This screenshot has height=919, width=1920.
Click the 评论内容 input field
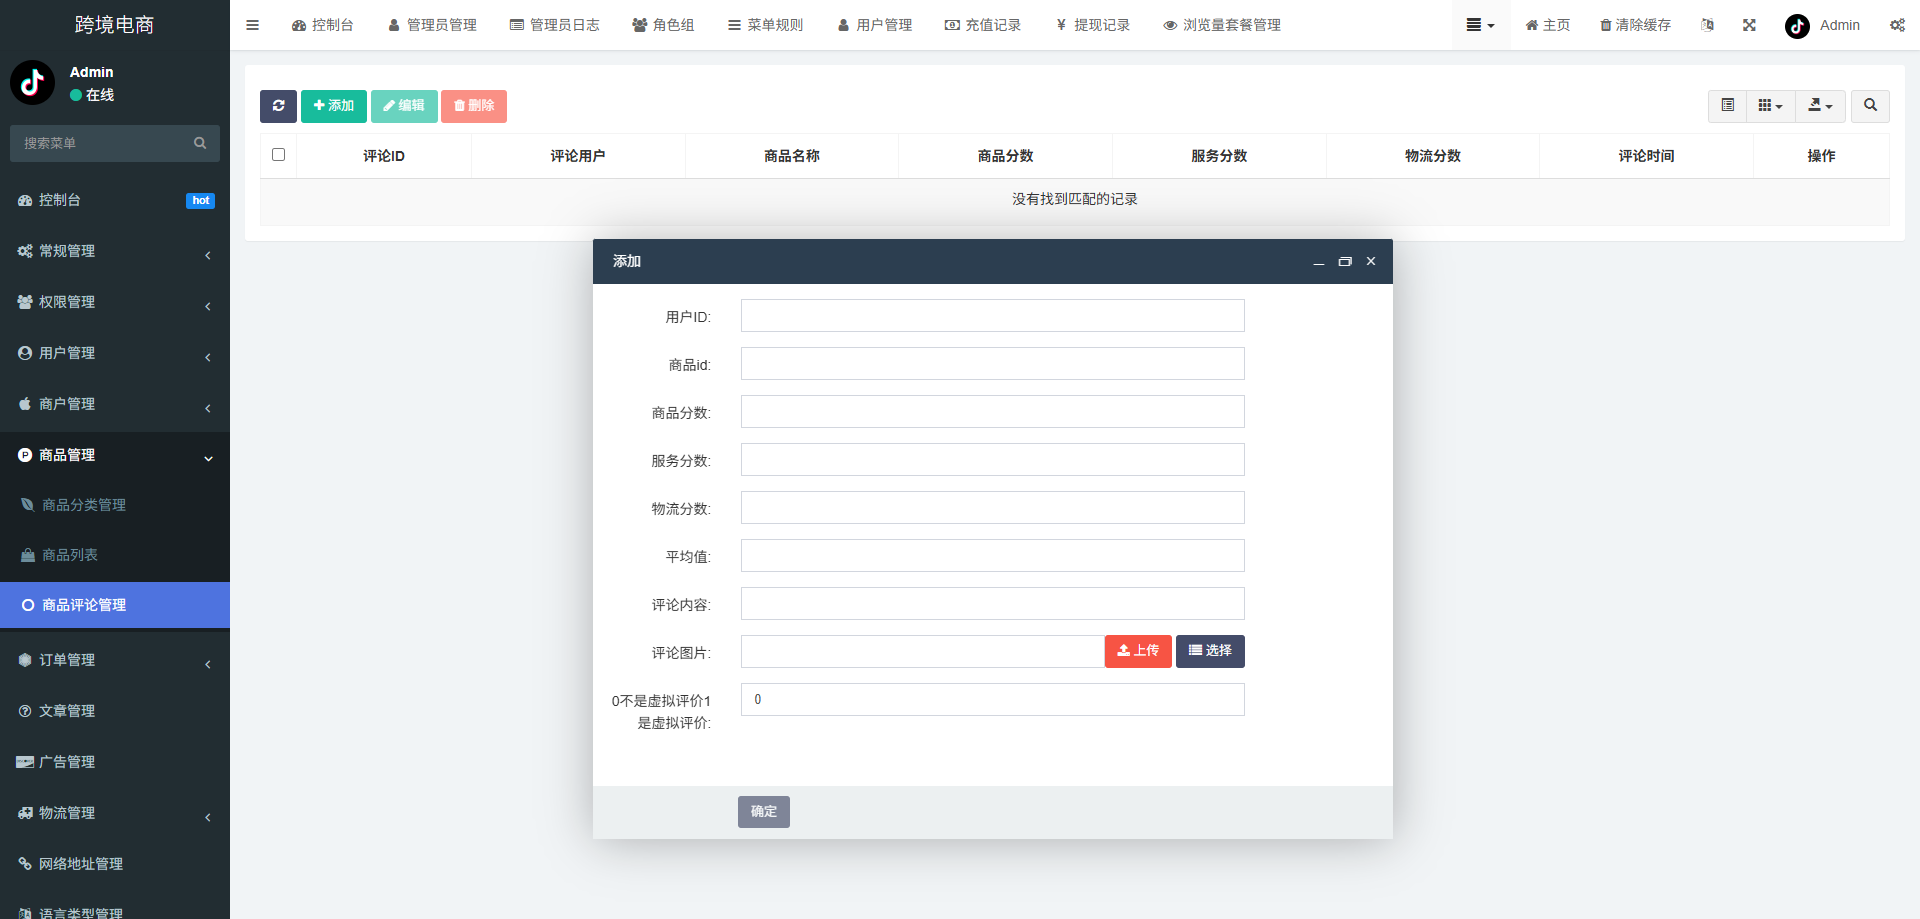tap(992, 603)
